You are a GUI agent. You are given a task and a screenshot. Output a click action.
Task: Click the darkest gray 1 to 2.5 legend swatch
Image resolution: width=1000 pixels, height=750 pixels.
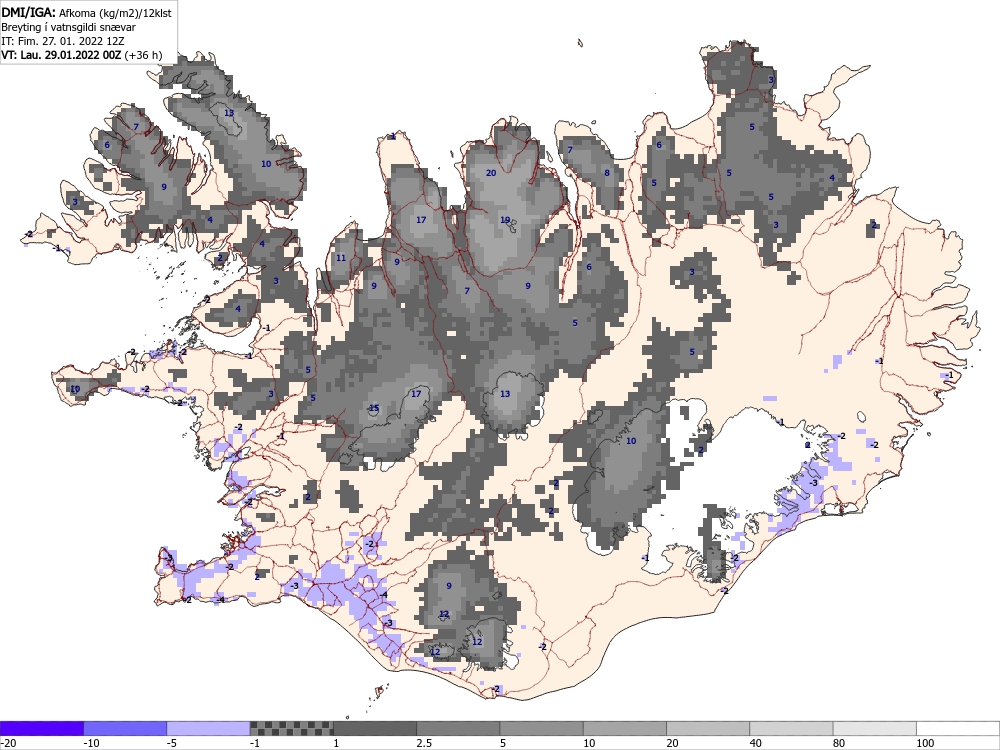point(375,728)
